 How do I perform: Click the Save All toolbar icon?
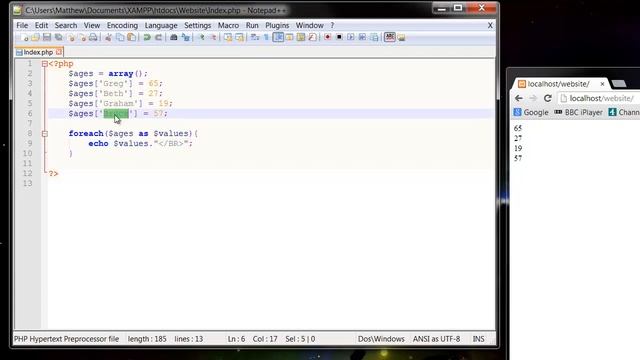tap(58, 38)
